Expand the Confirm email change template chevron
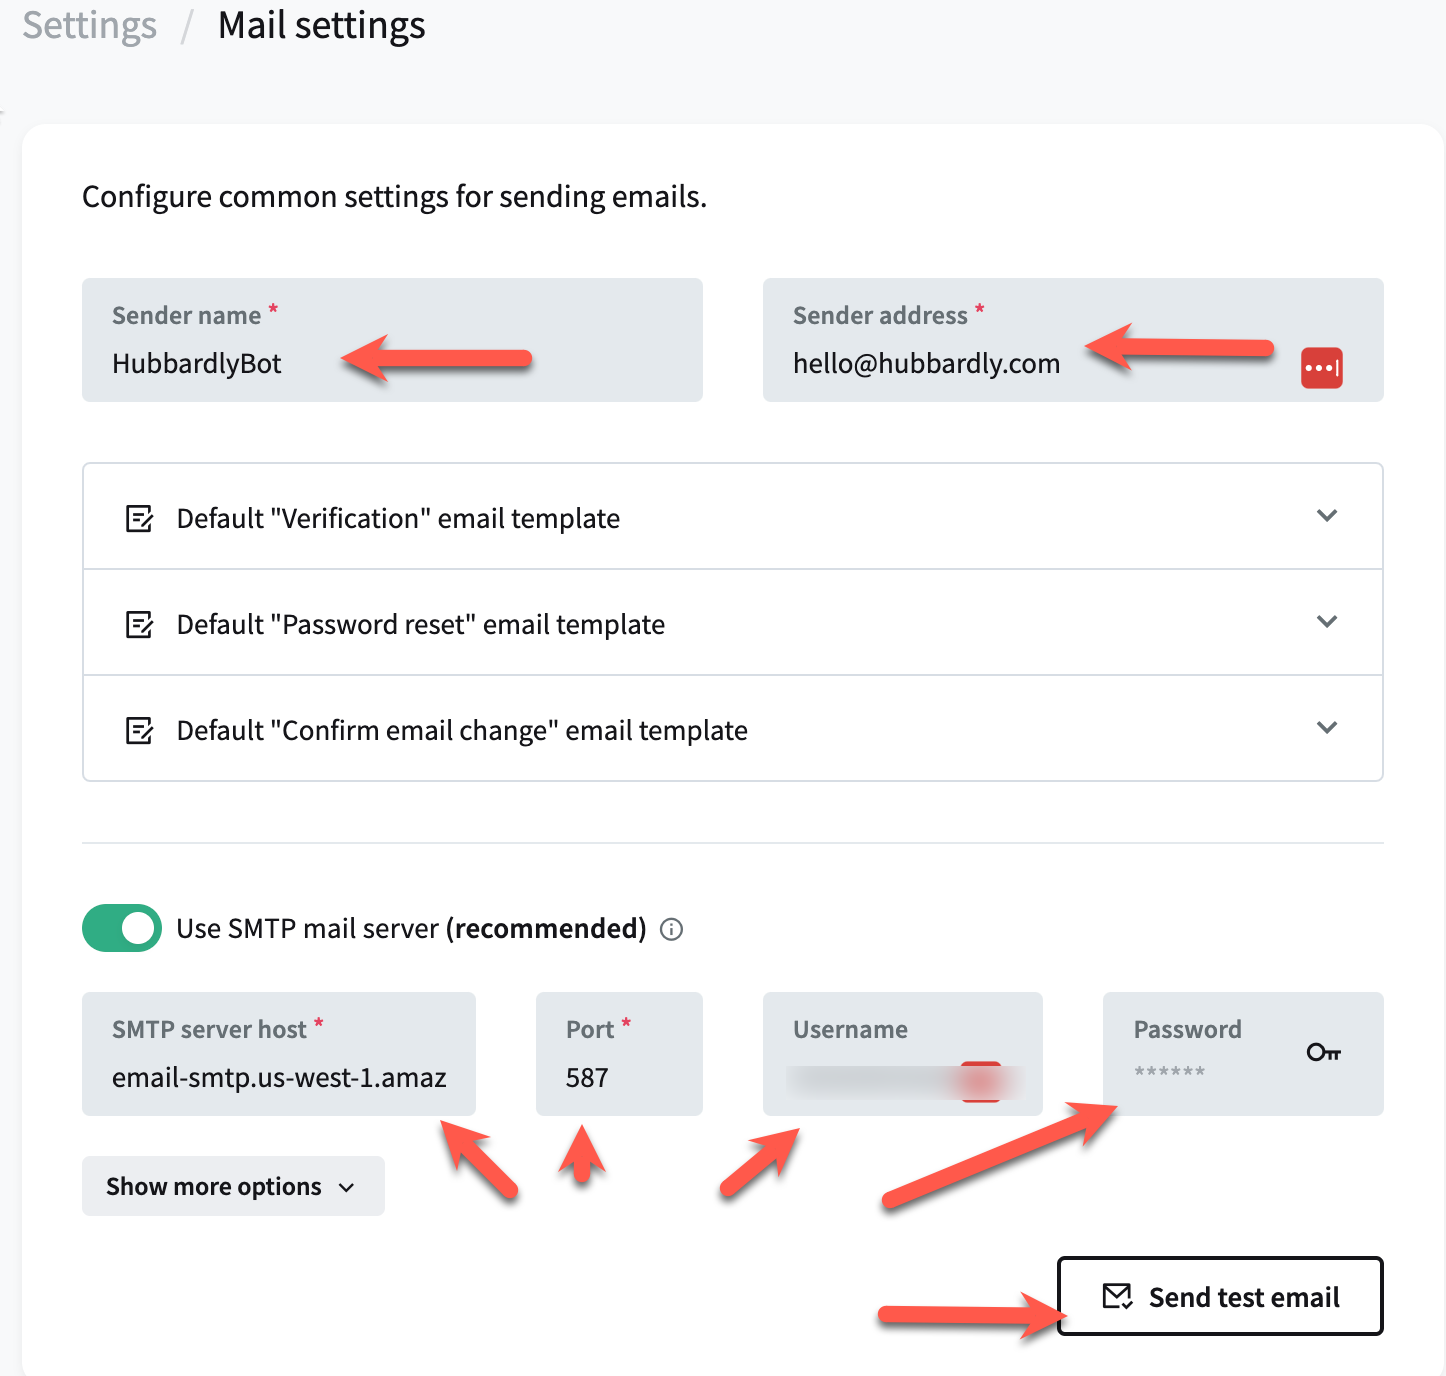1446x1376 pixels. (x=1327, y=728)
